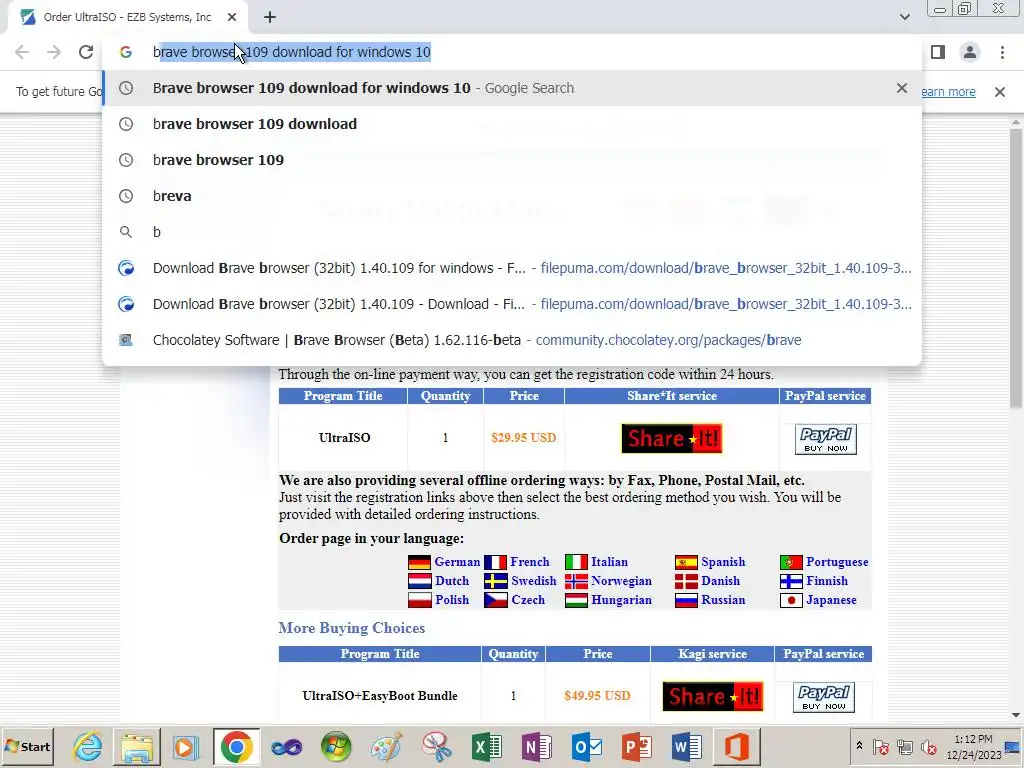Click the German flag icon

419,562
